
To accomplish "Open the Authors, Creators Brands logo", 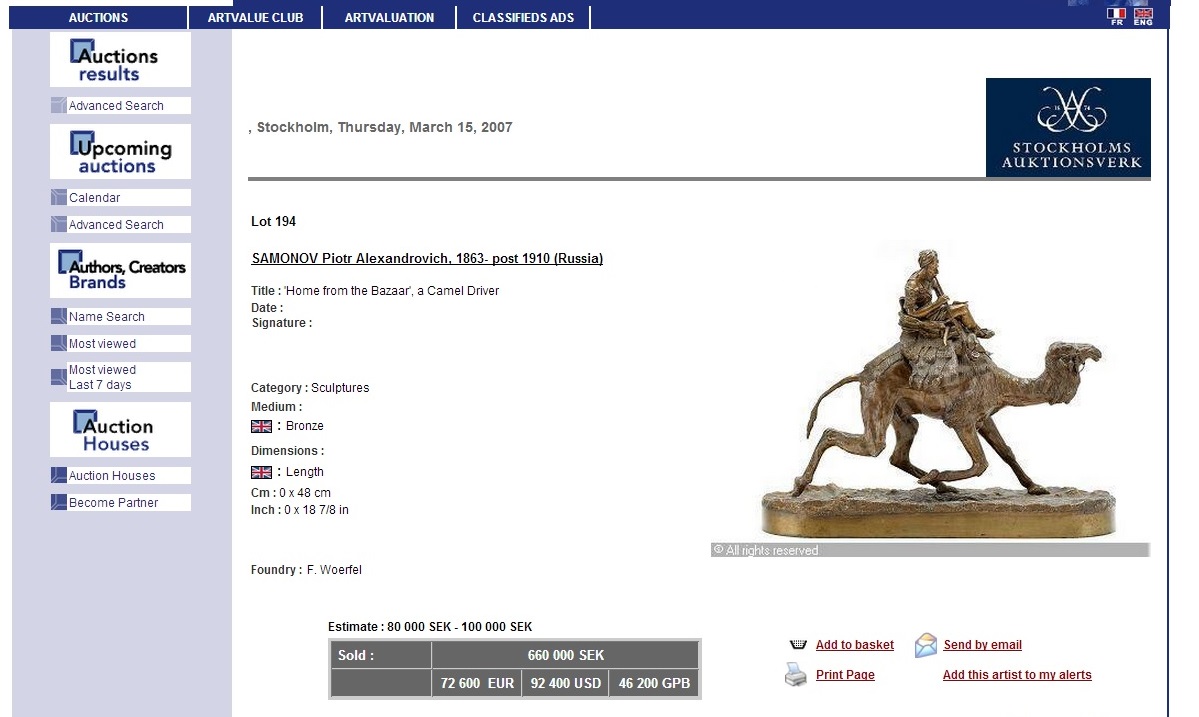I will point(120,271).
